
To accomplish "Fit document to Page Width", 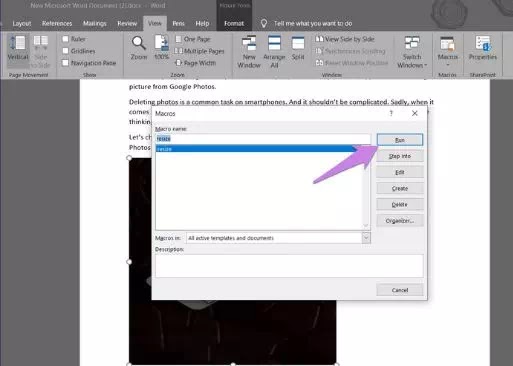I will pos(195,63).
